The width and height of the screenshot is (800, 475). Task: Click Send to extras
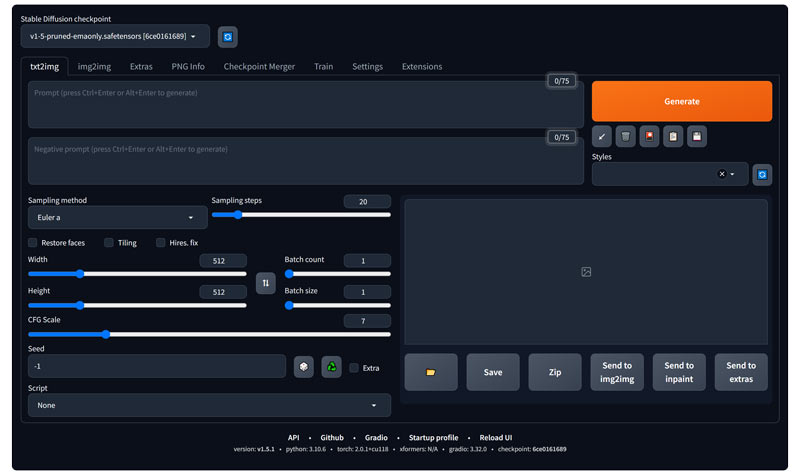click(x=741, y=372)
